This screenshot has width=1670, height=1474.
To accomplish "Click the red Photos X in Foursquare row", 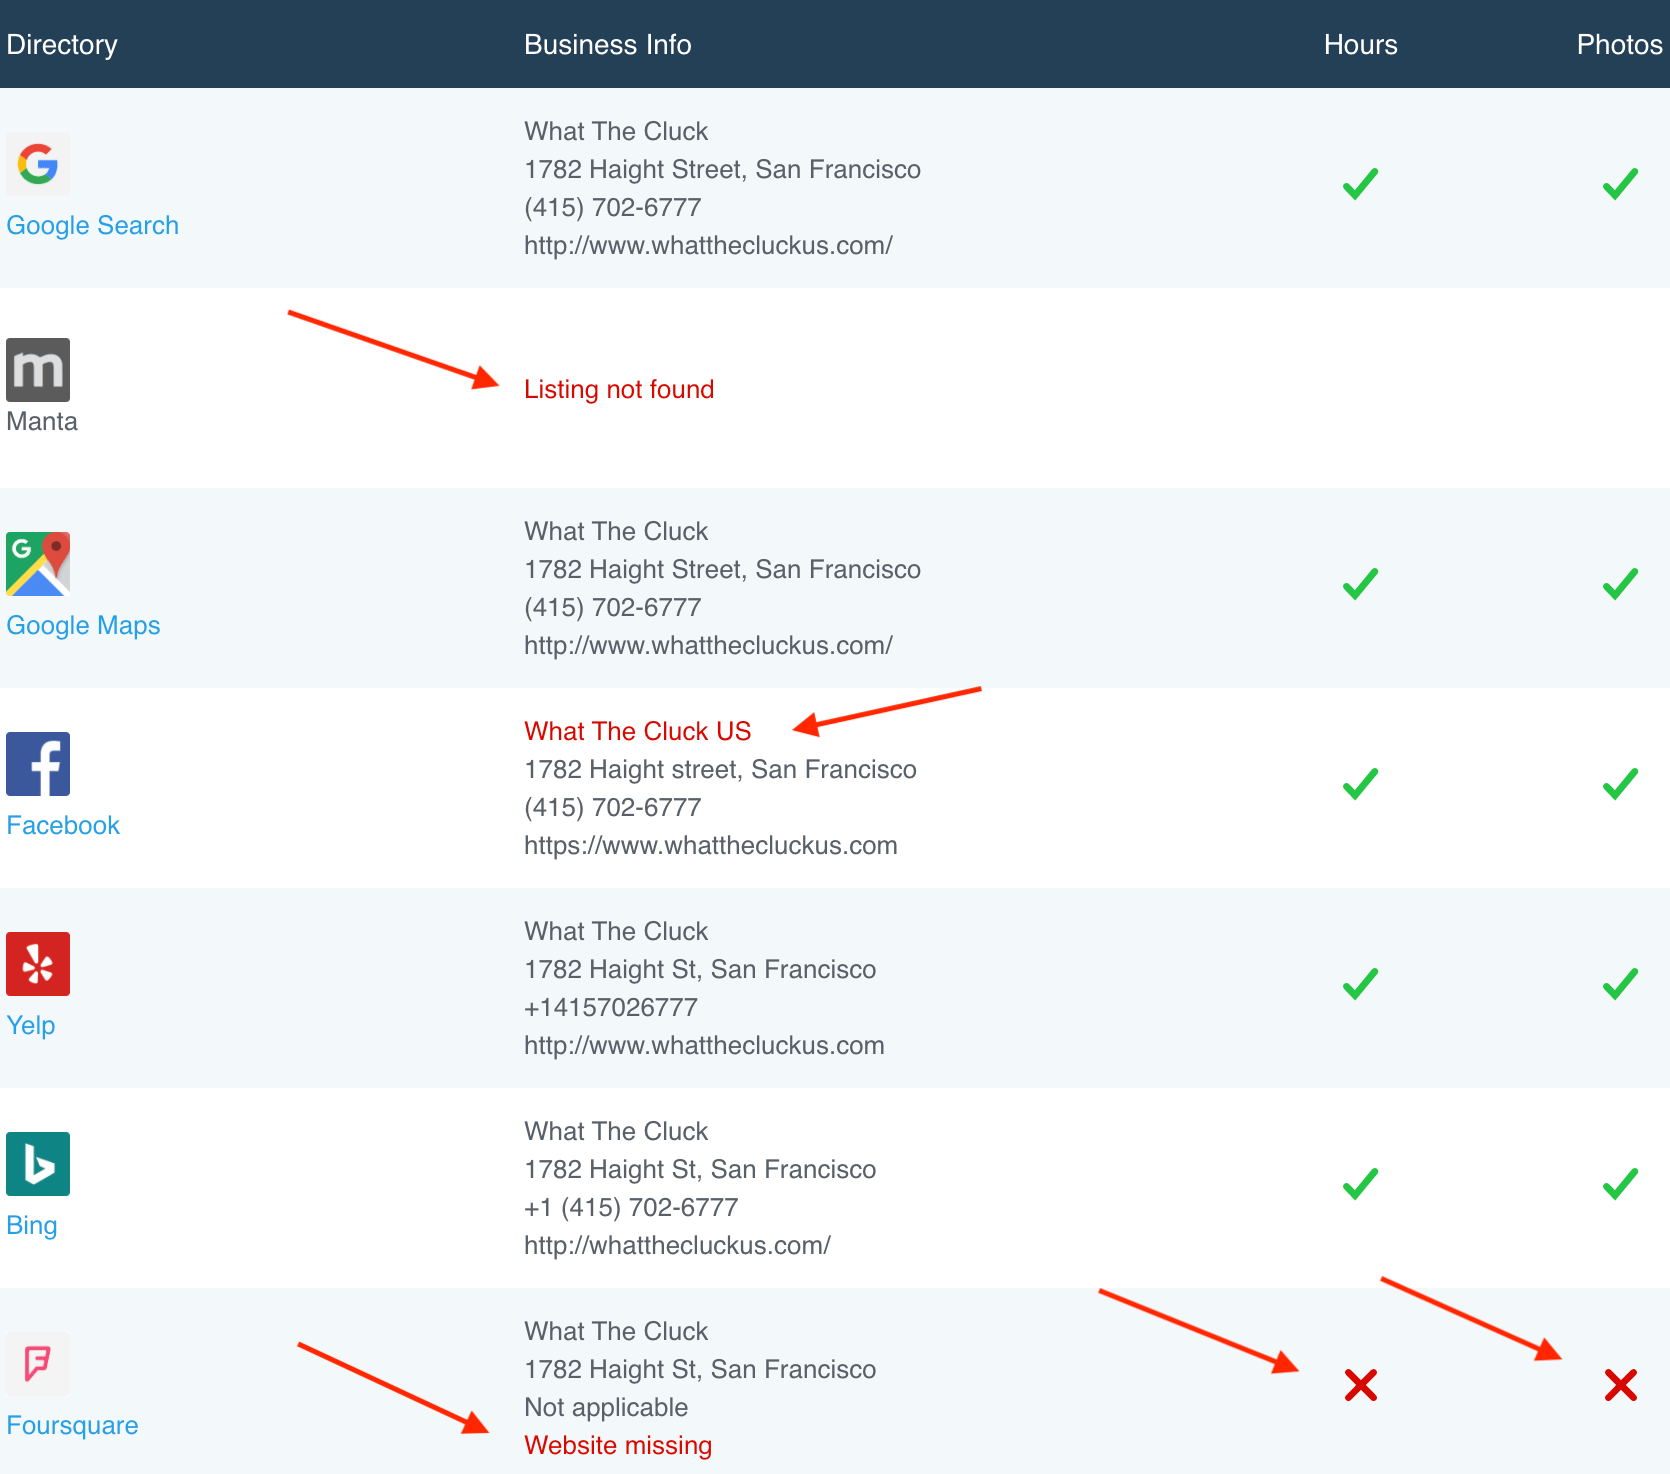I will 1621,1385.
